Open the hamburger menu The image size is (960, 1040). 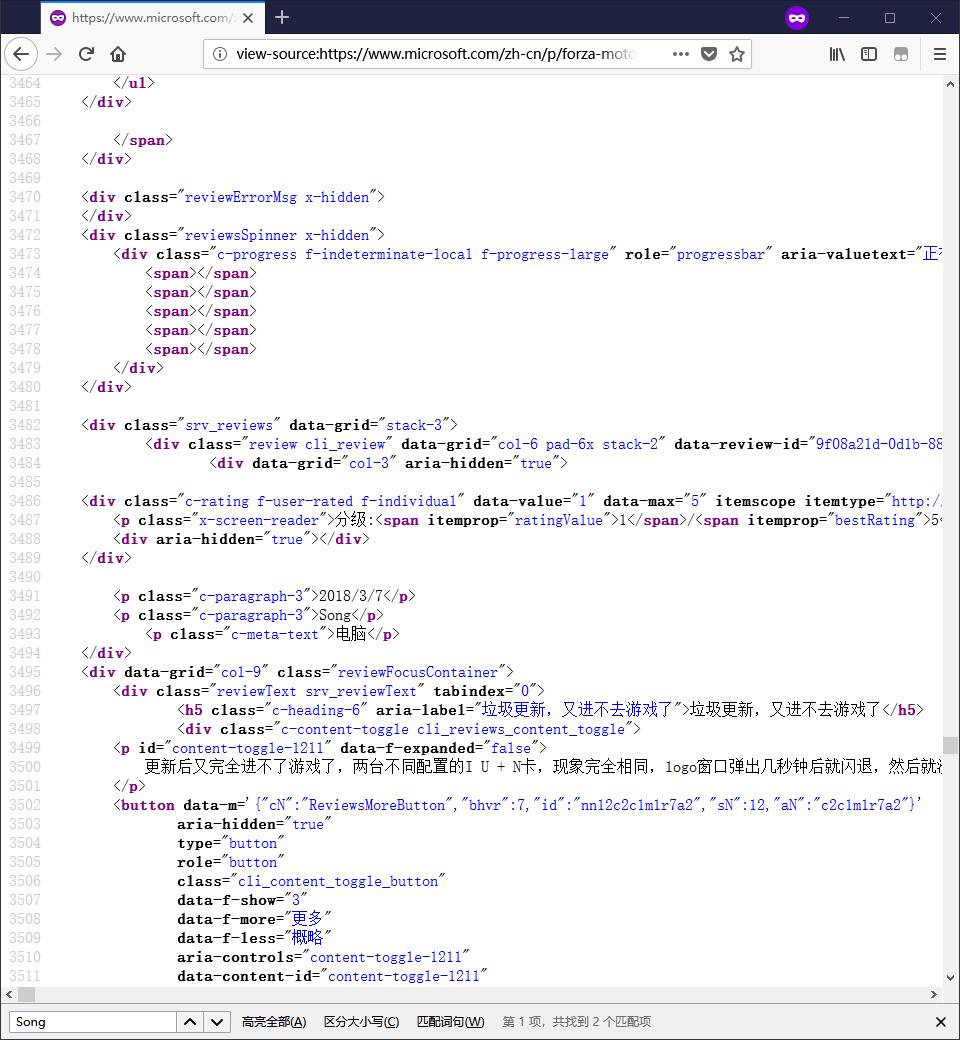click(x=940, y=54)
